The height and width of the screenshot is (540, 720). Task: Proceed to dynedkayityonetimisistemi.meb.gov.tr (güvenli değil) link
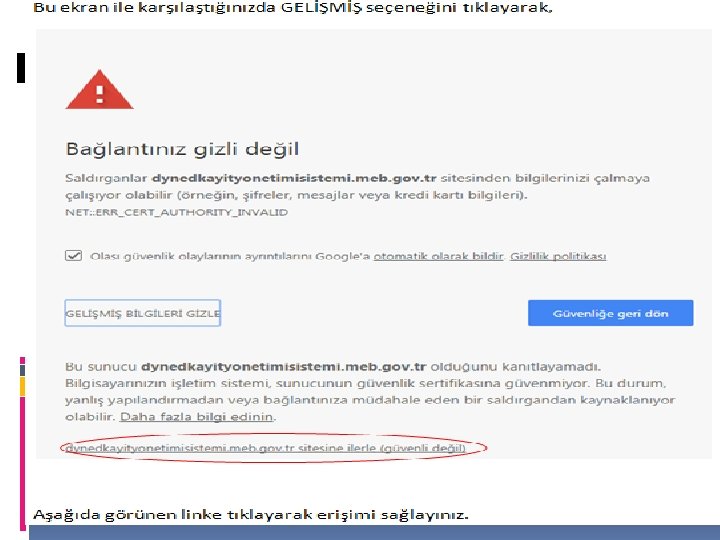pos(265,448)
